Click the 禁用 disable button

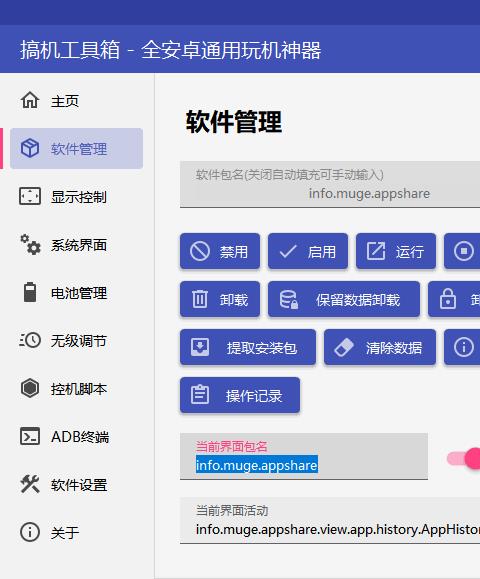point(220,251)
